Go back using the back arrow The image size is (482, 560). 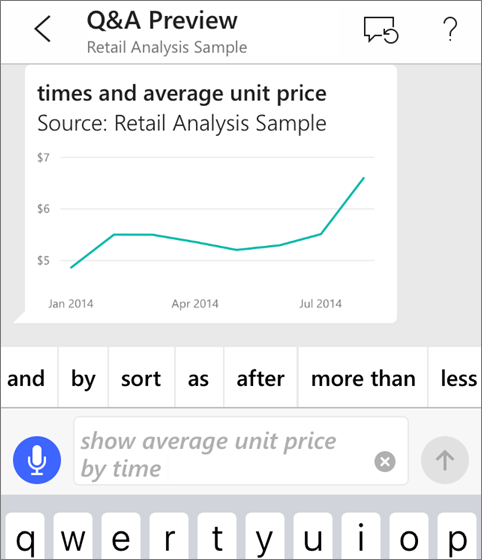(43, 29)
